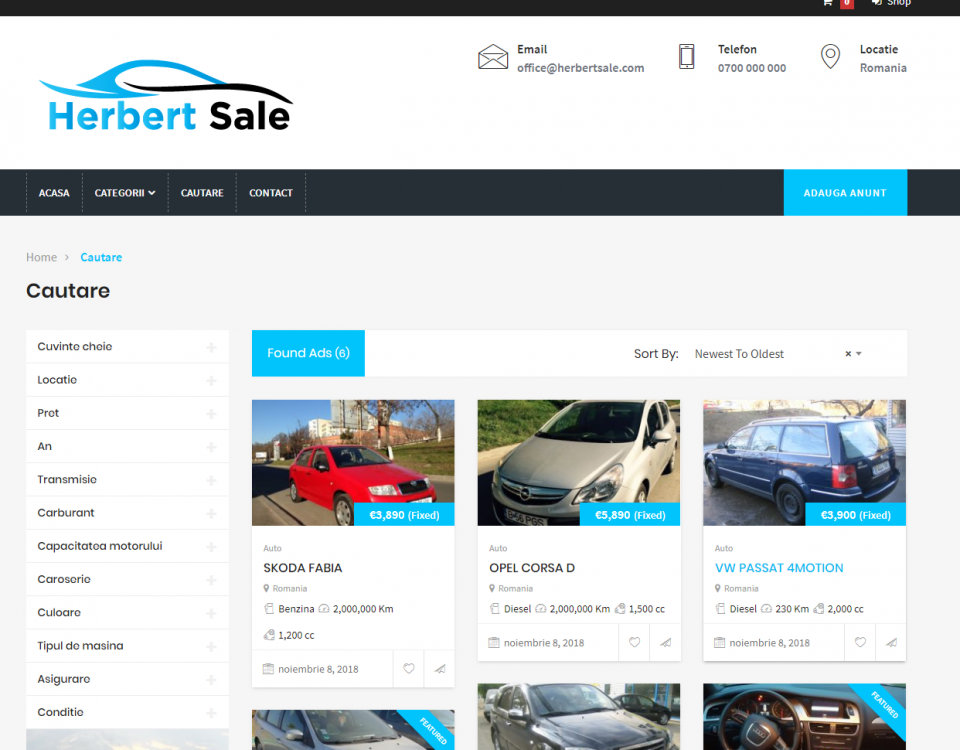Click calendar icon on Opel Corsa D card
960x750 pixels.
point(494,642)
